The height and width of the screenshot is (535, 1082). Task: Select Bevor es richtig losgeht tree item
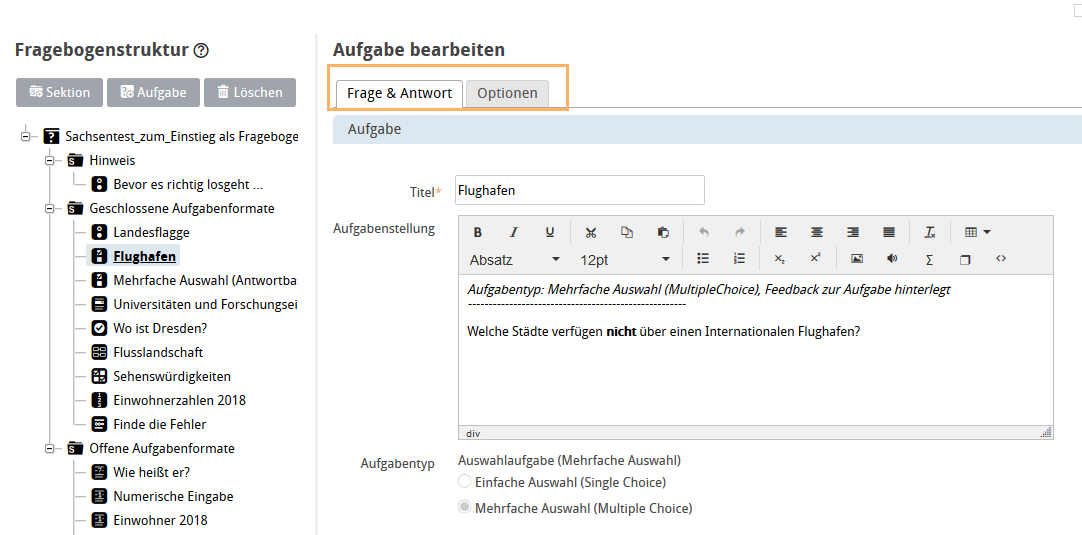coord(188,184)
